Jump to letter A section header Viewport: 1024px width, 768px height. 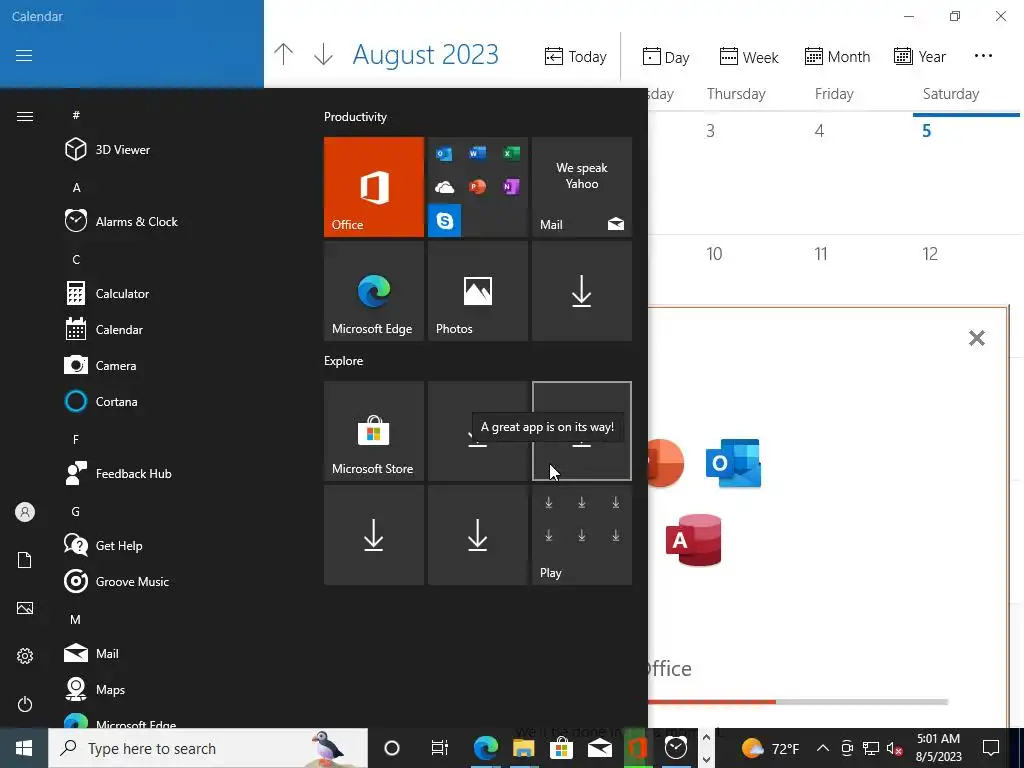point(76,187)
